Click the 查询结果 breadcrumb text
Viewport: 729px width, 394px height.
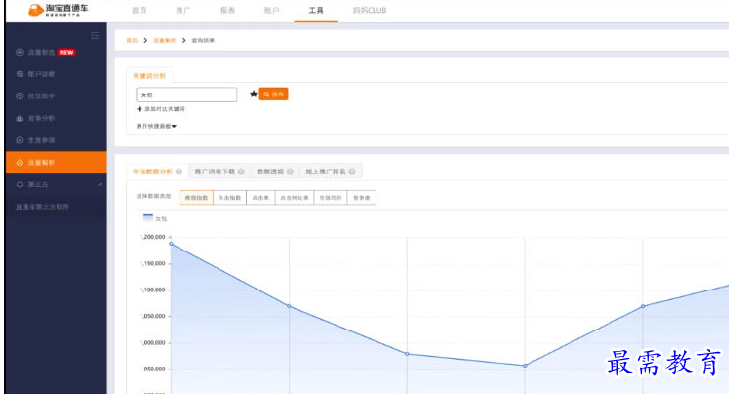pos(203,40)
